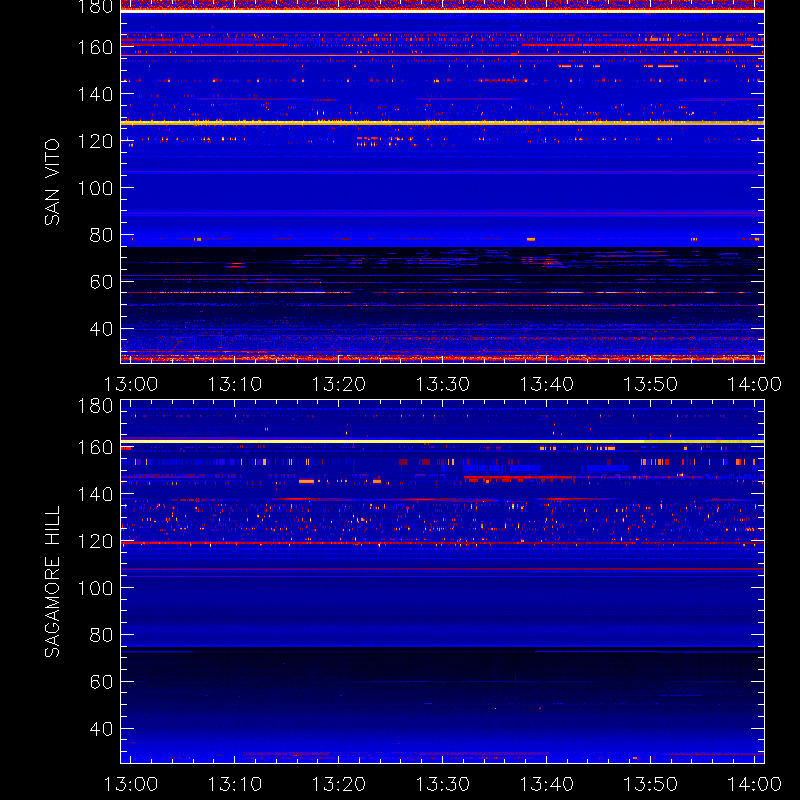
Task: Click the thin red line near 108 in Sagamore Hill
Action: [442, 569]
